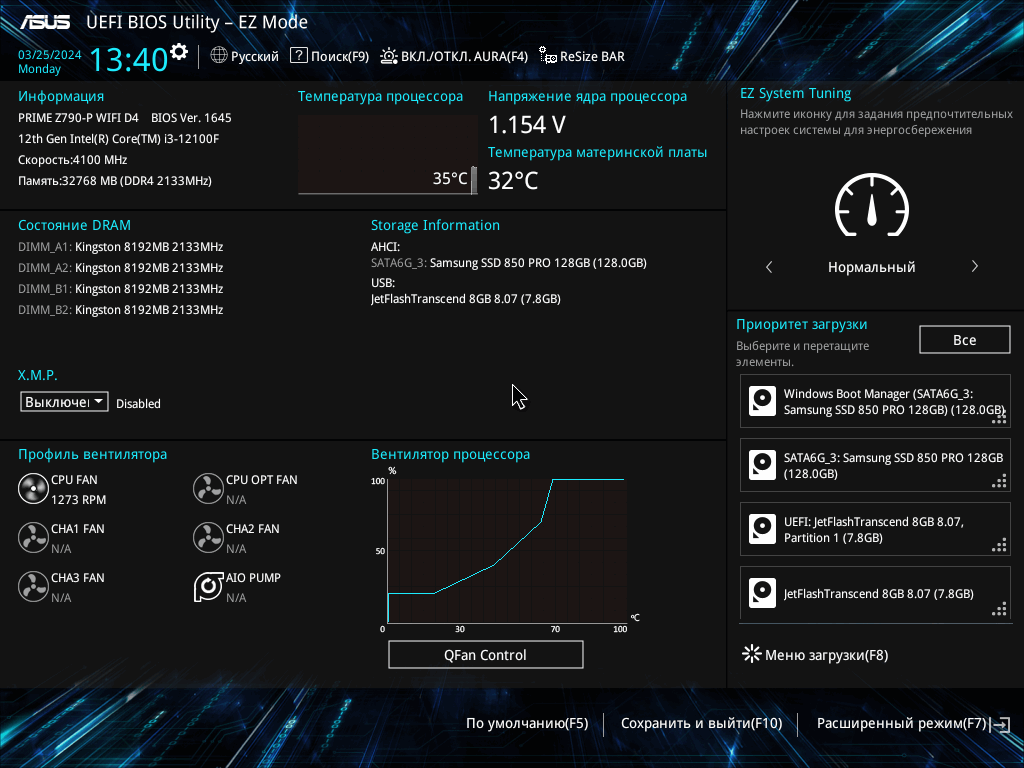Select the CHA2 FAN icon
This screenshot has height=768, width=1024.
(x=208, y=537)
